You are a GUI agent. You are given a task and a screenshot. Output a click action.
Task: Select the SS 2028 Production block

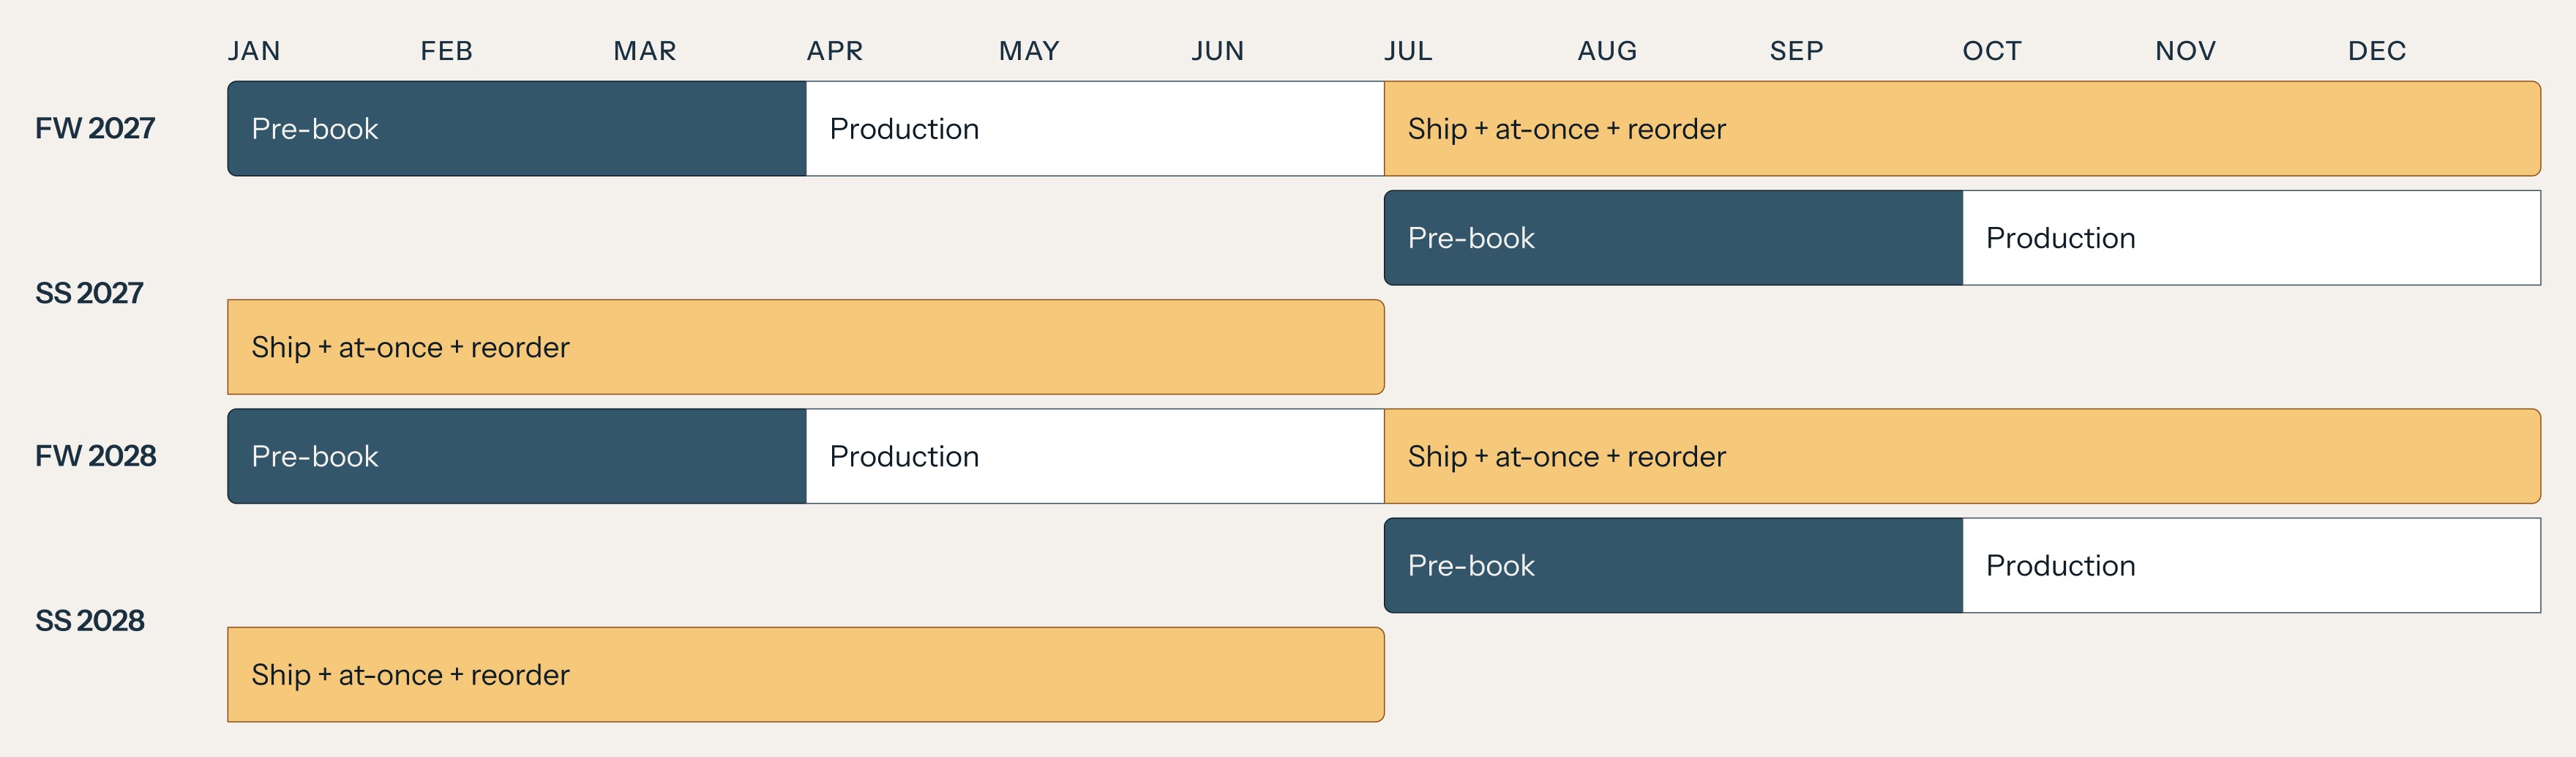(2252, 565)
